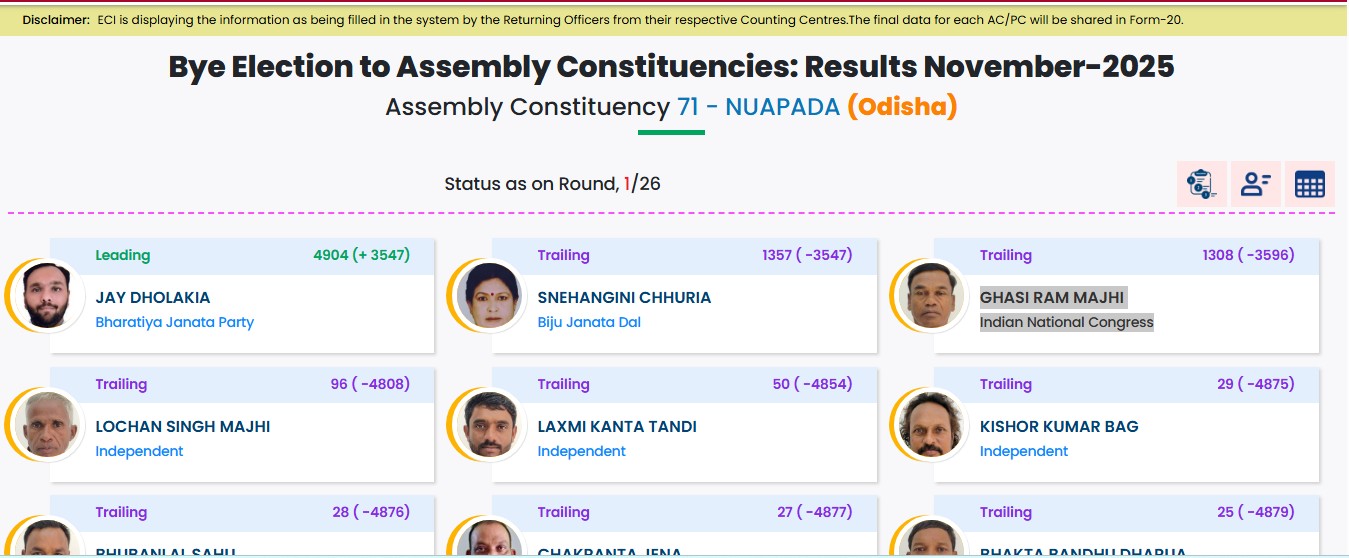Click the LAXMI KANTA TANDI name
The image size is (1349, 558).
(617, 427)
